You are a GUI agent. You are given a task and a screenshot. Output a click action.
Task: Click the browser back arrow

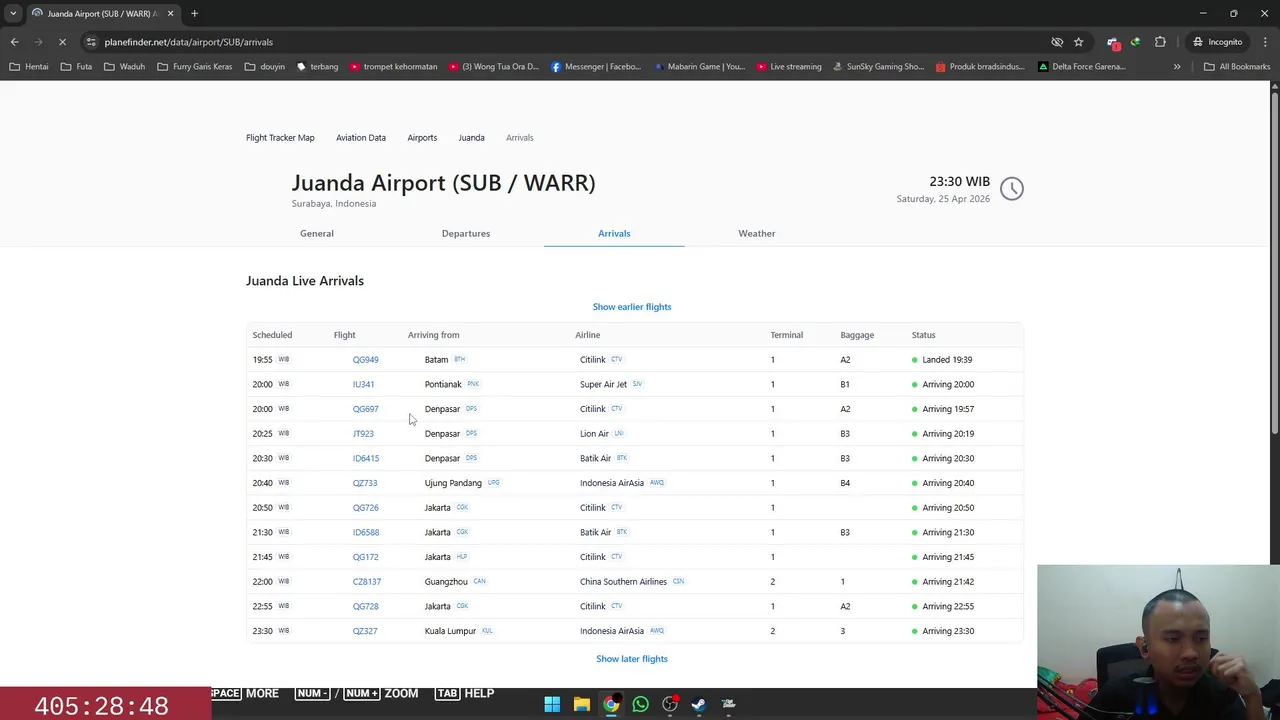coord(14,42)
